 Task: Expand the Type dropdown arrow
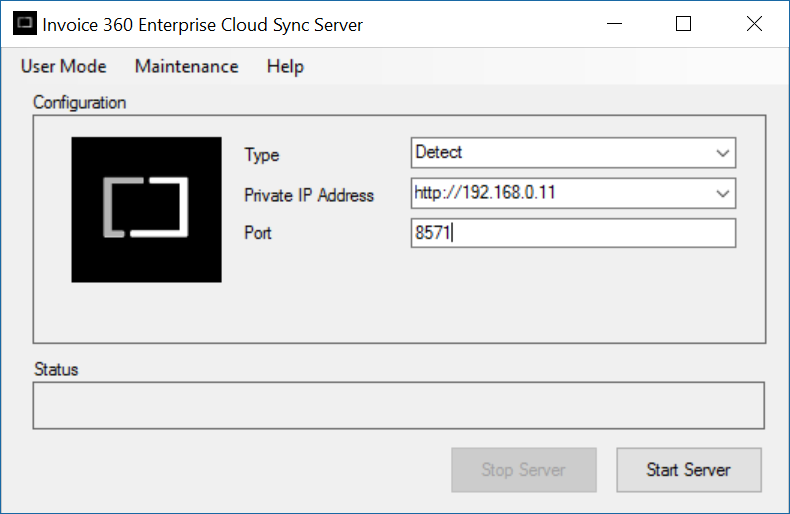pyautogui.click(x=723, y=153)
